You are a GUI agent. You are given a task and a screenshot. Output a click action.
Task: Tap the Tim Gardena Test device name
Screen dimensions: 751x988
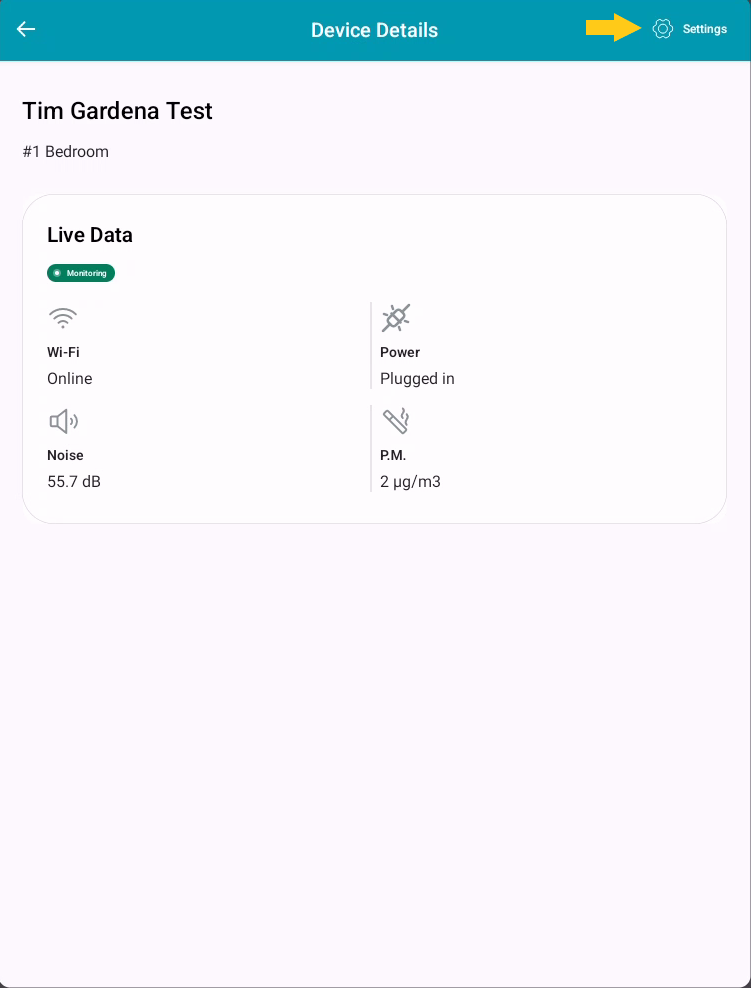point(116,111)
